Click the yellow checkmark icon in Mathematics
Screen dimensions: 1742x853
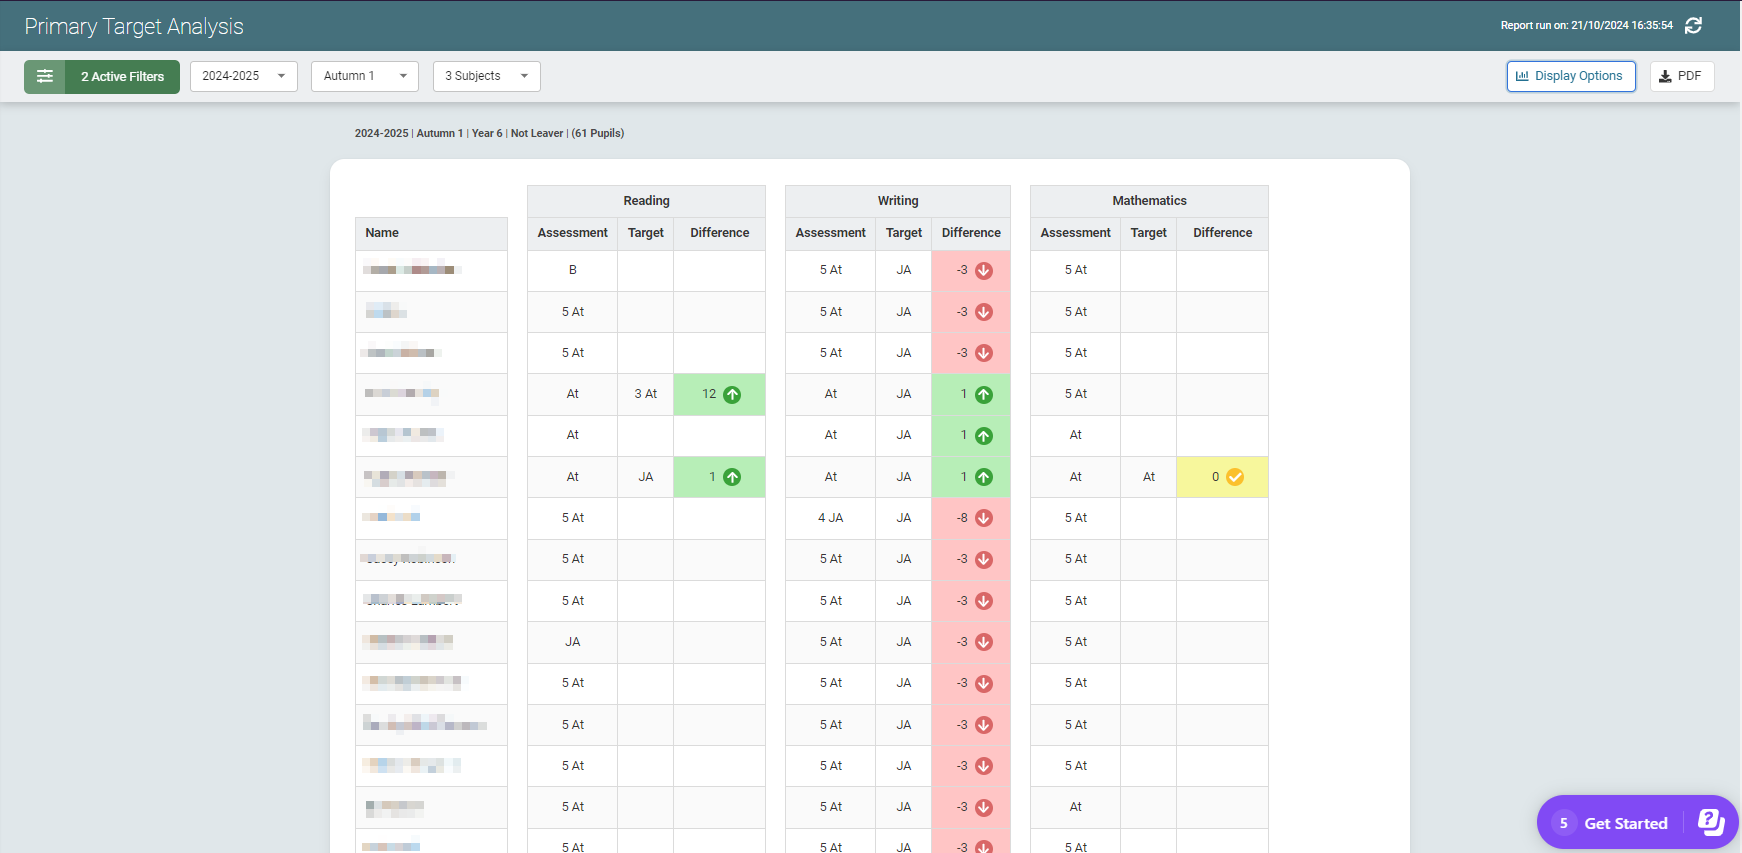pos(1235,477)
